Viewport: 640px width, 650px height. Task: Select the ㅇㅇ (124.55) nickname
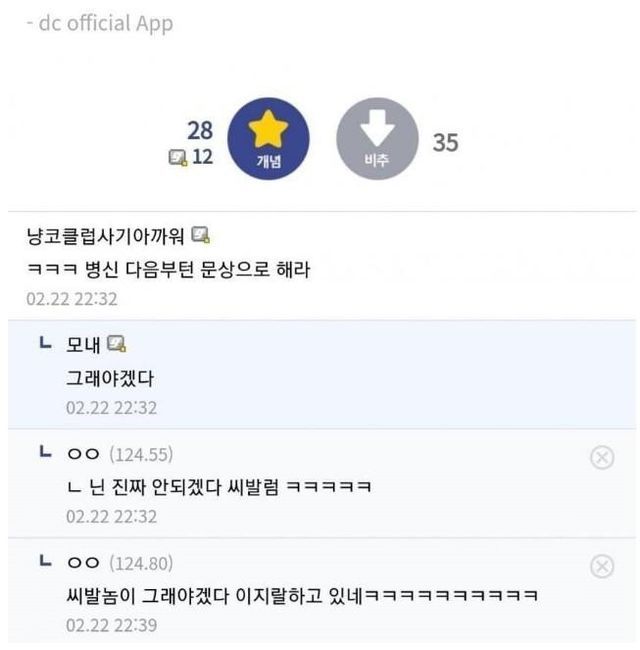(x=83, y=454)
